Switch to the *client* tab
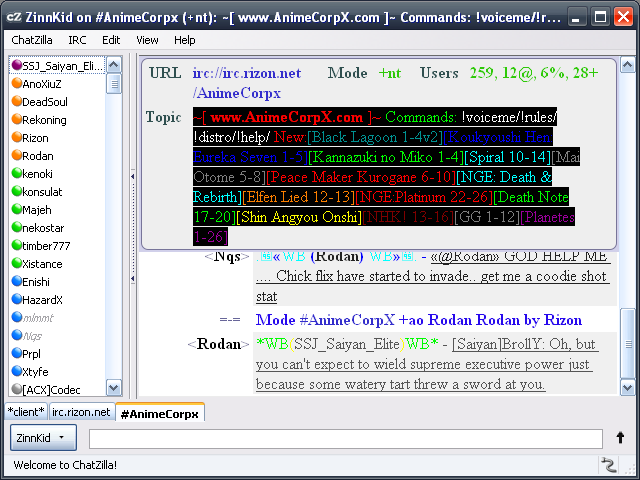The height and width of the screenshot is (480, 640). tap(25, 412)
